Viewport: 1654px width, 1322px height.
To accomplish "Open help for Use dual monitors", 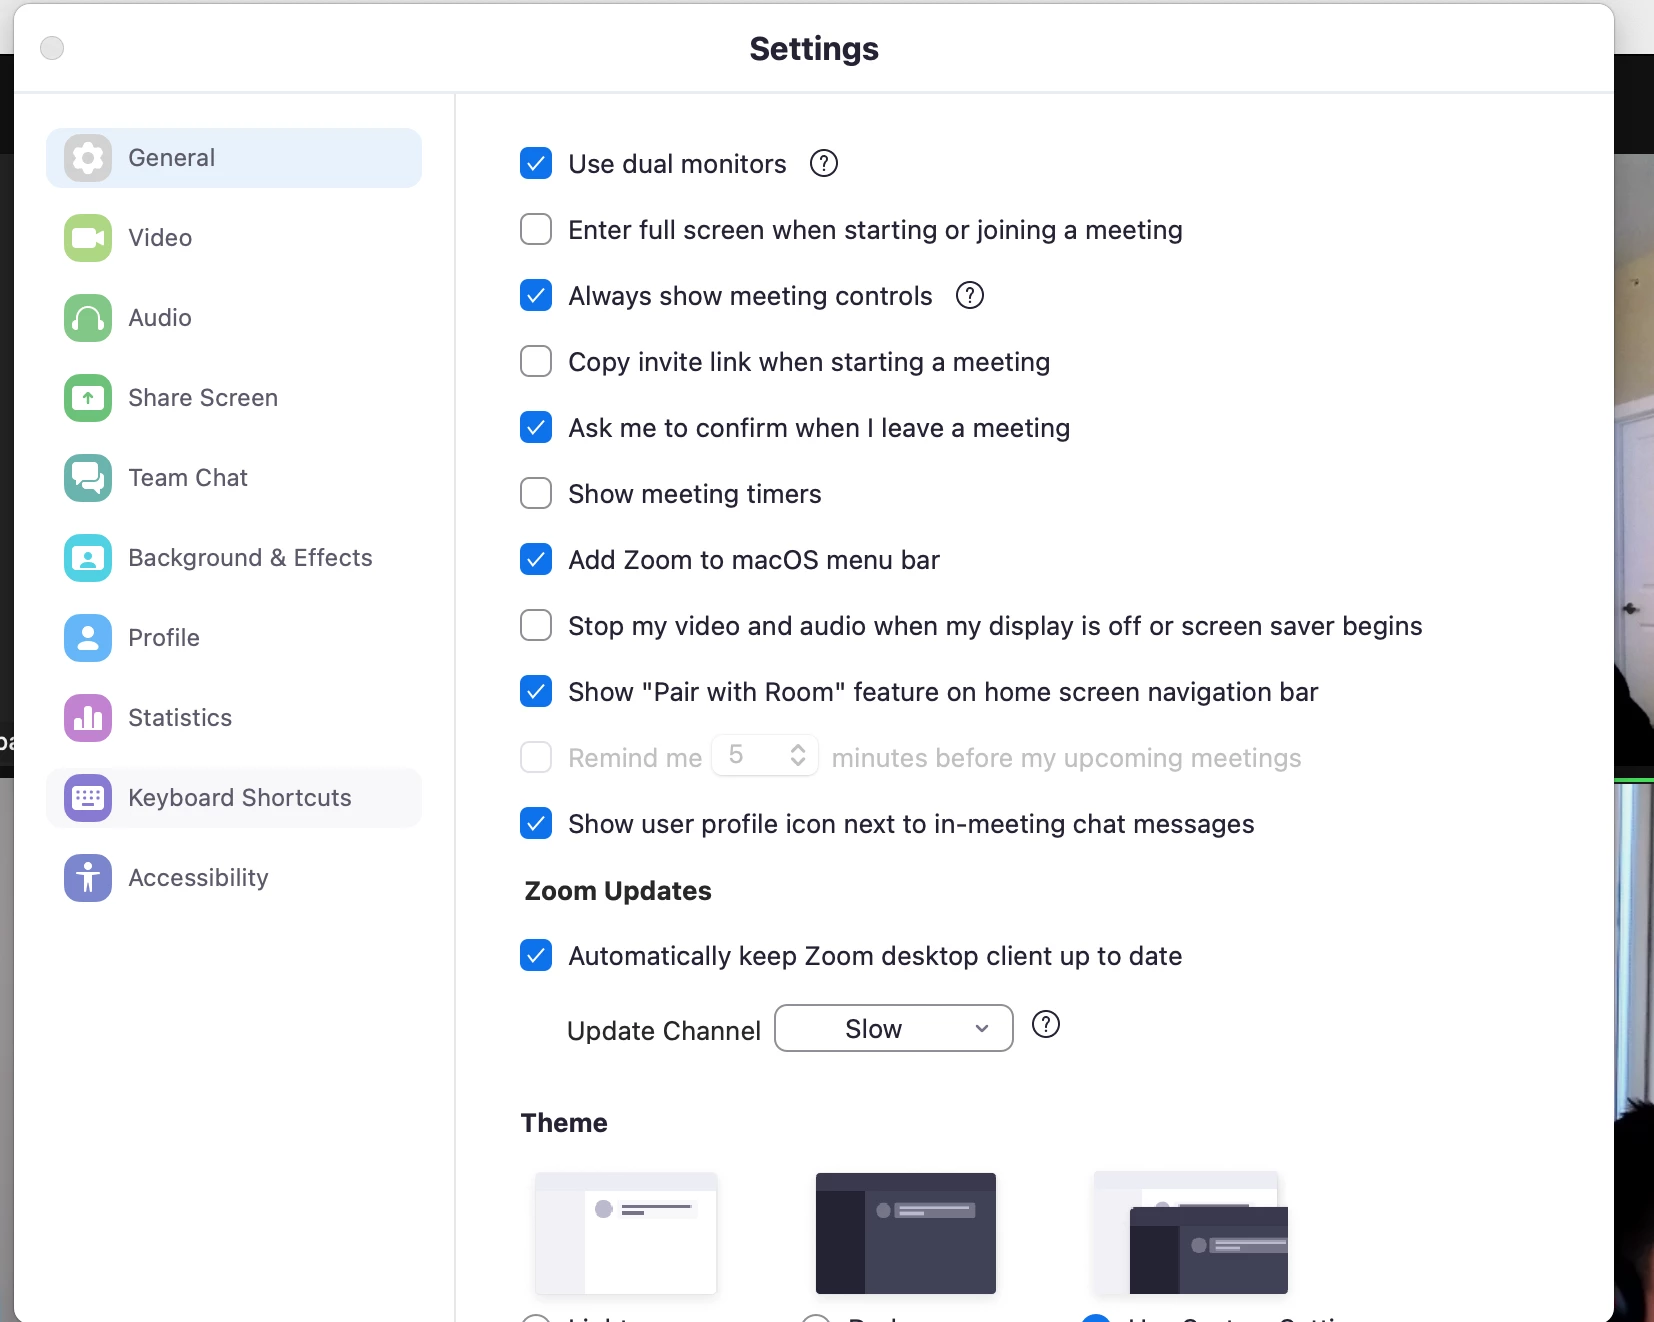I will [x=824, y=163].
